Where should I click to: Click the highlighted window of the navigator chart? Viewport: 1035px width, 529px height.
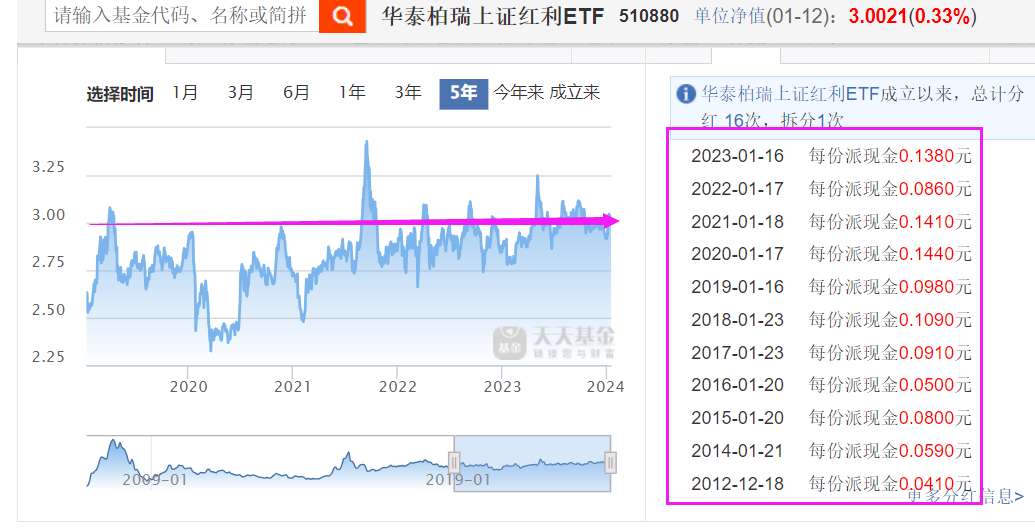532,464
